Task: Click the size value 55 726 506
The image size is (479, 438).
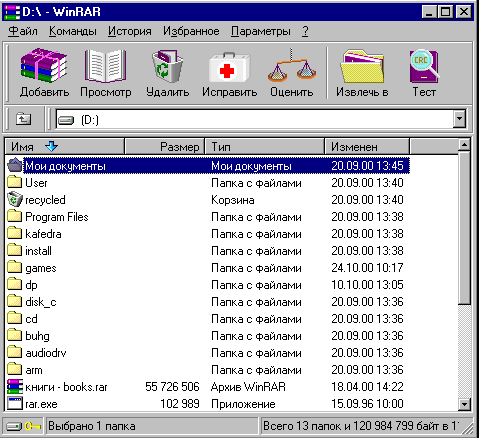Action: coord(172,387)
